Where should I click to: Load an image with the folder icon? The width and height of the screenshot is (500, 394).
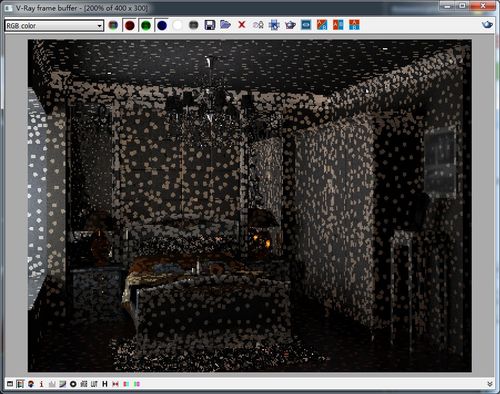click(226, 25)
